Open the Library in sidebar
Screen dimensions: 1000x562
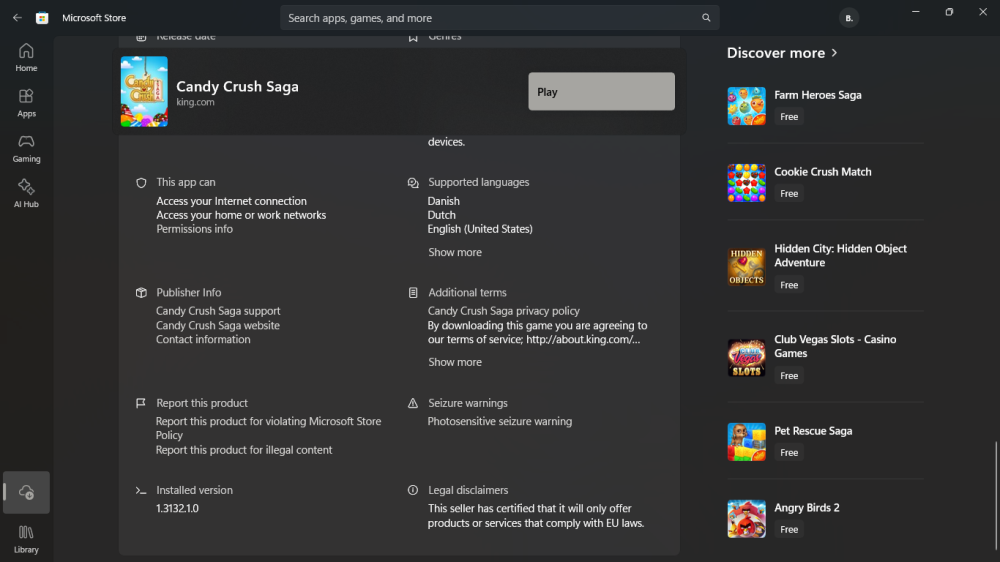(x=26, y=538)
